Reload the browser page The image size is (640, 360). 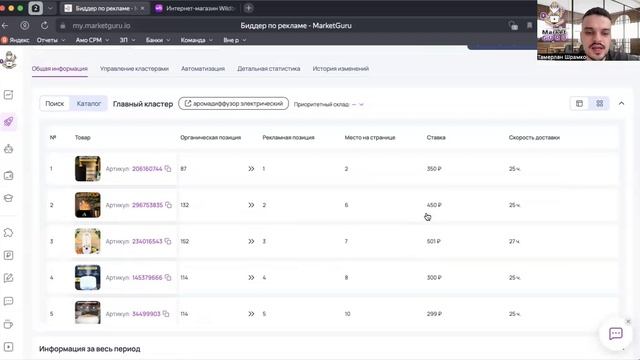point(44,25)
